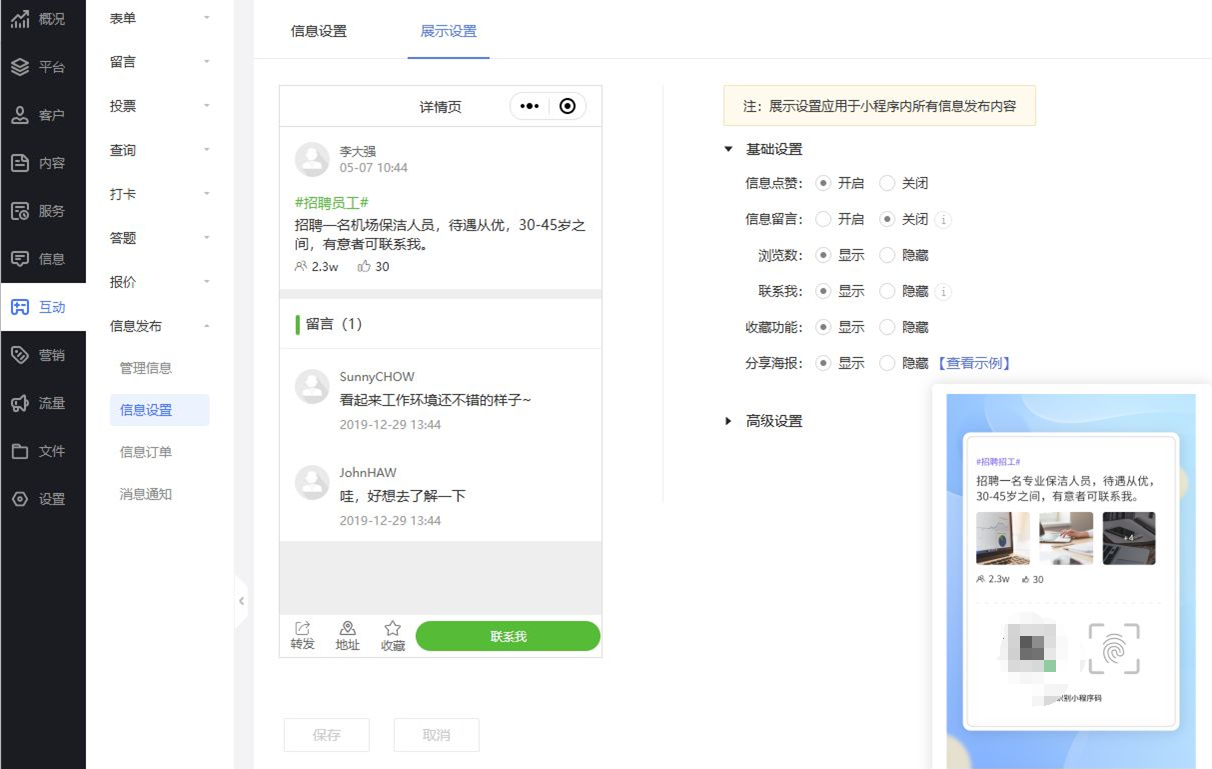The width and height of the screenshot is (1212, 769).
Task: Set 收藏功能 to 隐藏
Action: point(887,328)
